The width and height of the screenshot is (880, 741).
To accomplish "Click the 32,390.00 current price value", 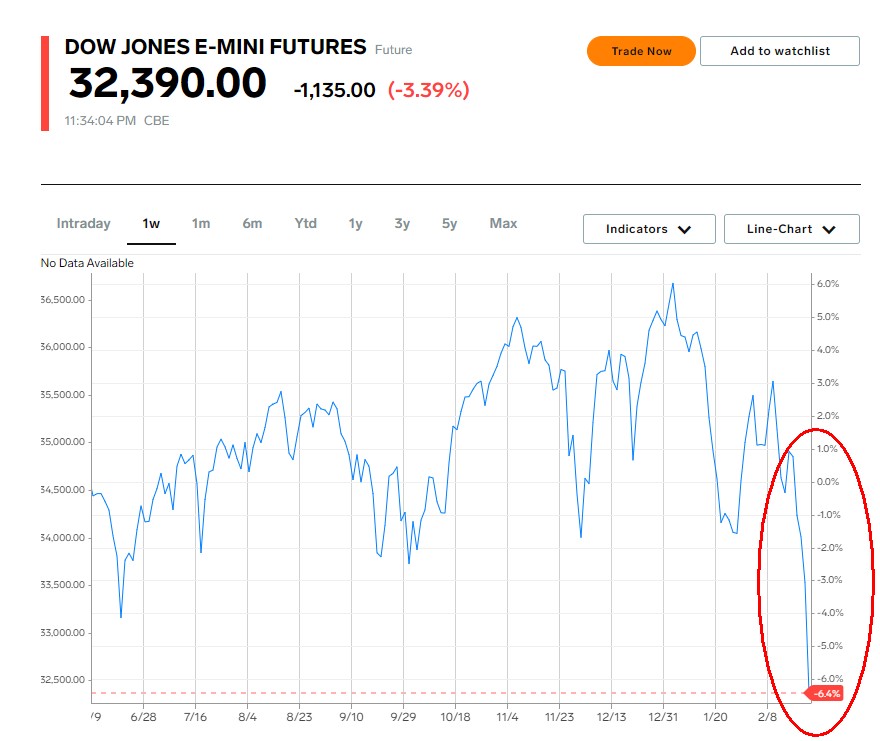I will coord(167,83).
